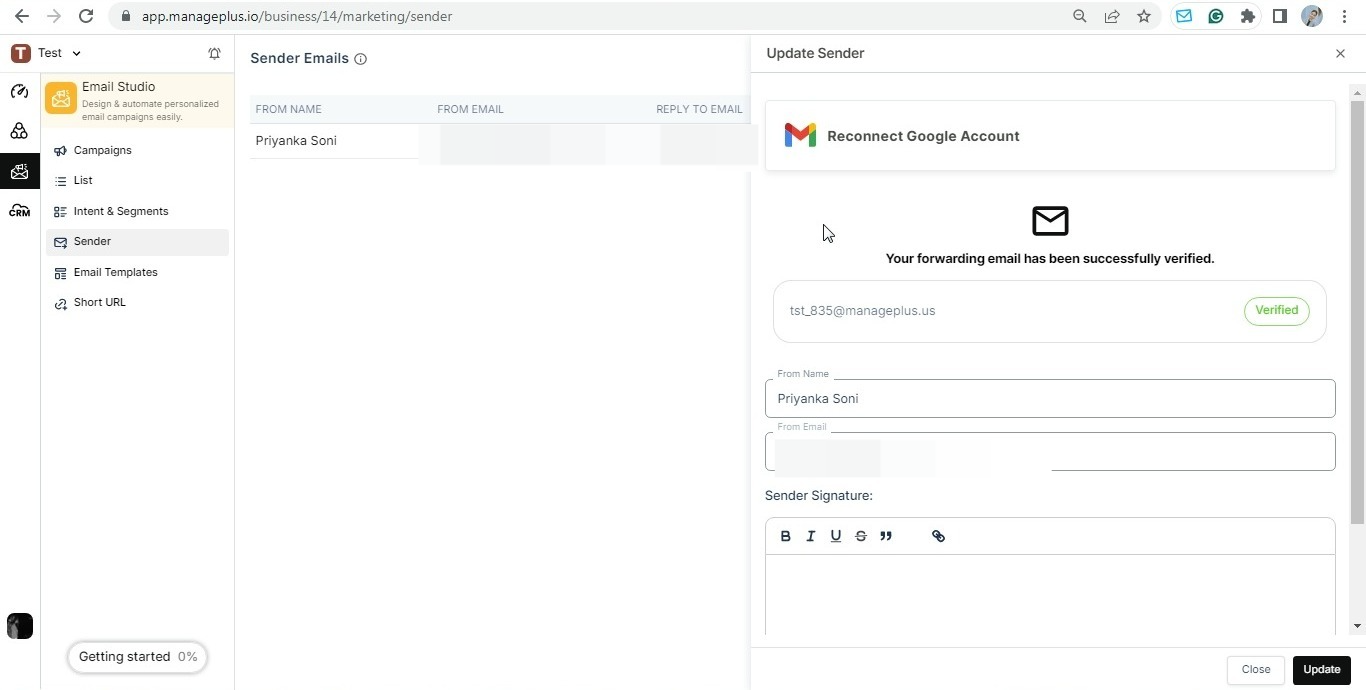Click the user avatar at bottom of sidebar
The width and height of the screenshot is (1366, 690).
20,626
